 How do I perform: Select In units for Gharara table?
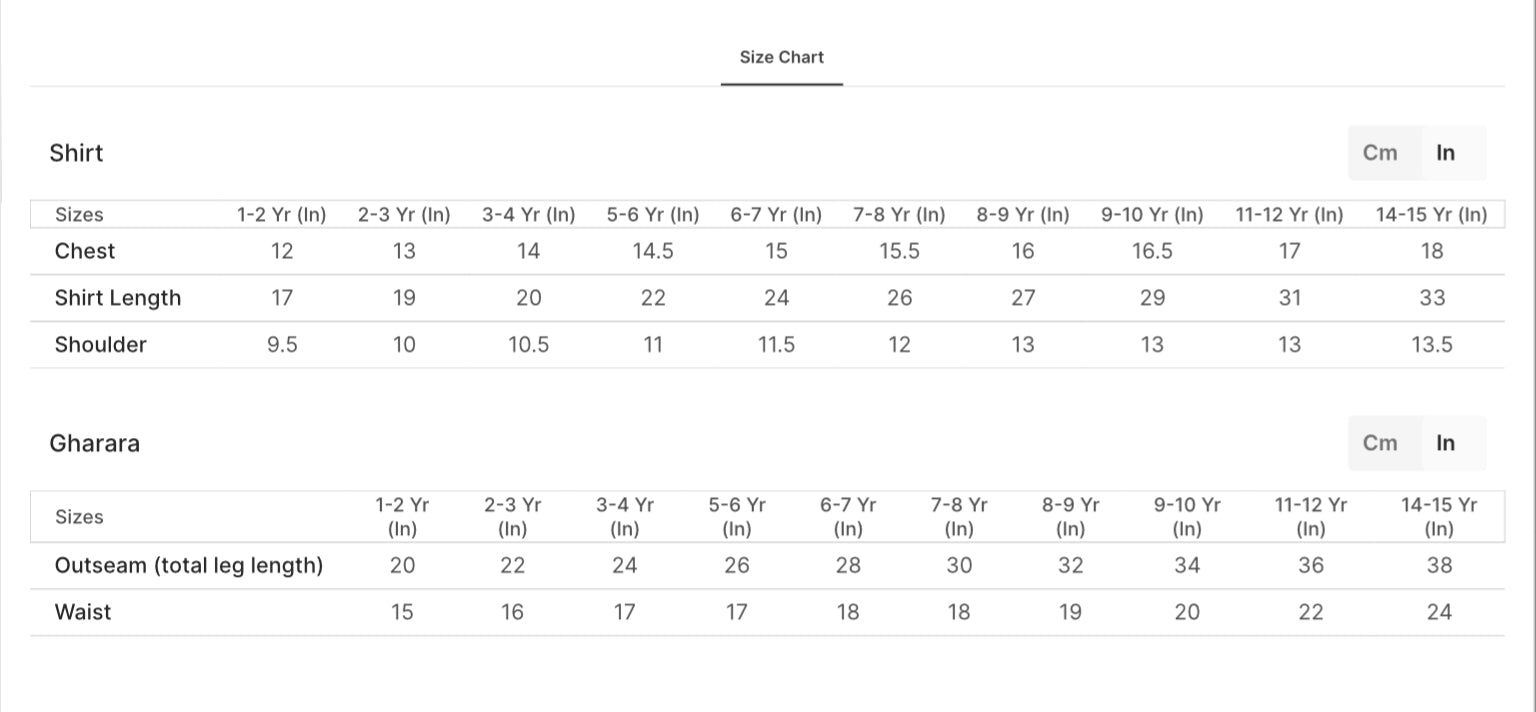(x=1445, y=443)
